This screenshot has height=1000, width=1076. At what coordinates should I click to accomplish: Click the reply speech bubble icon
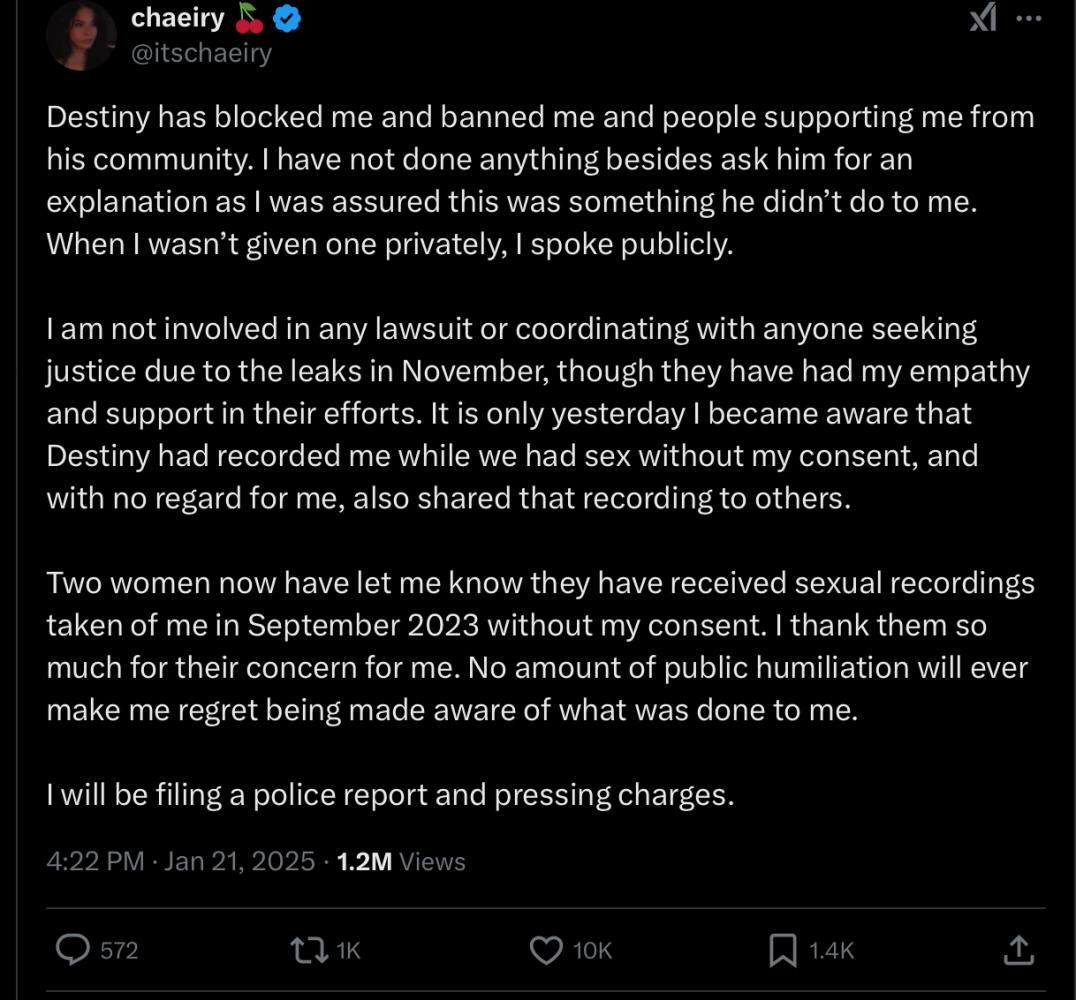[72, 949]
